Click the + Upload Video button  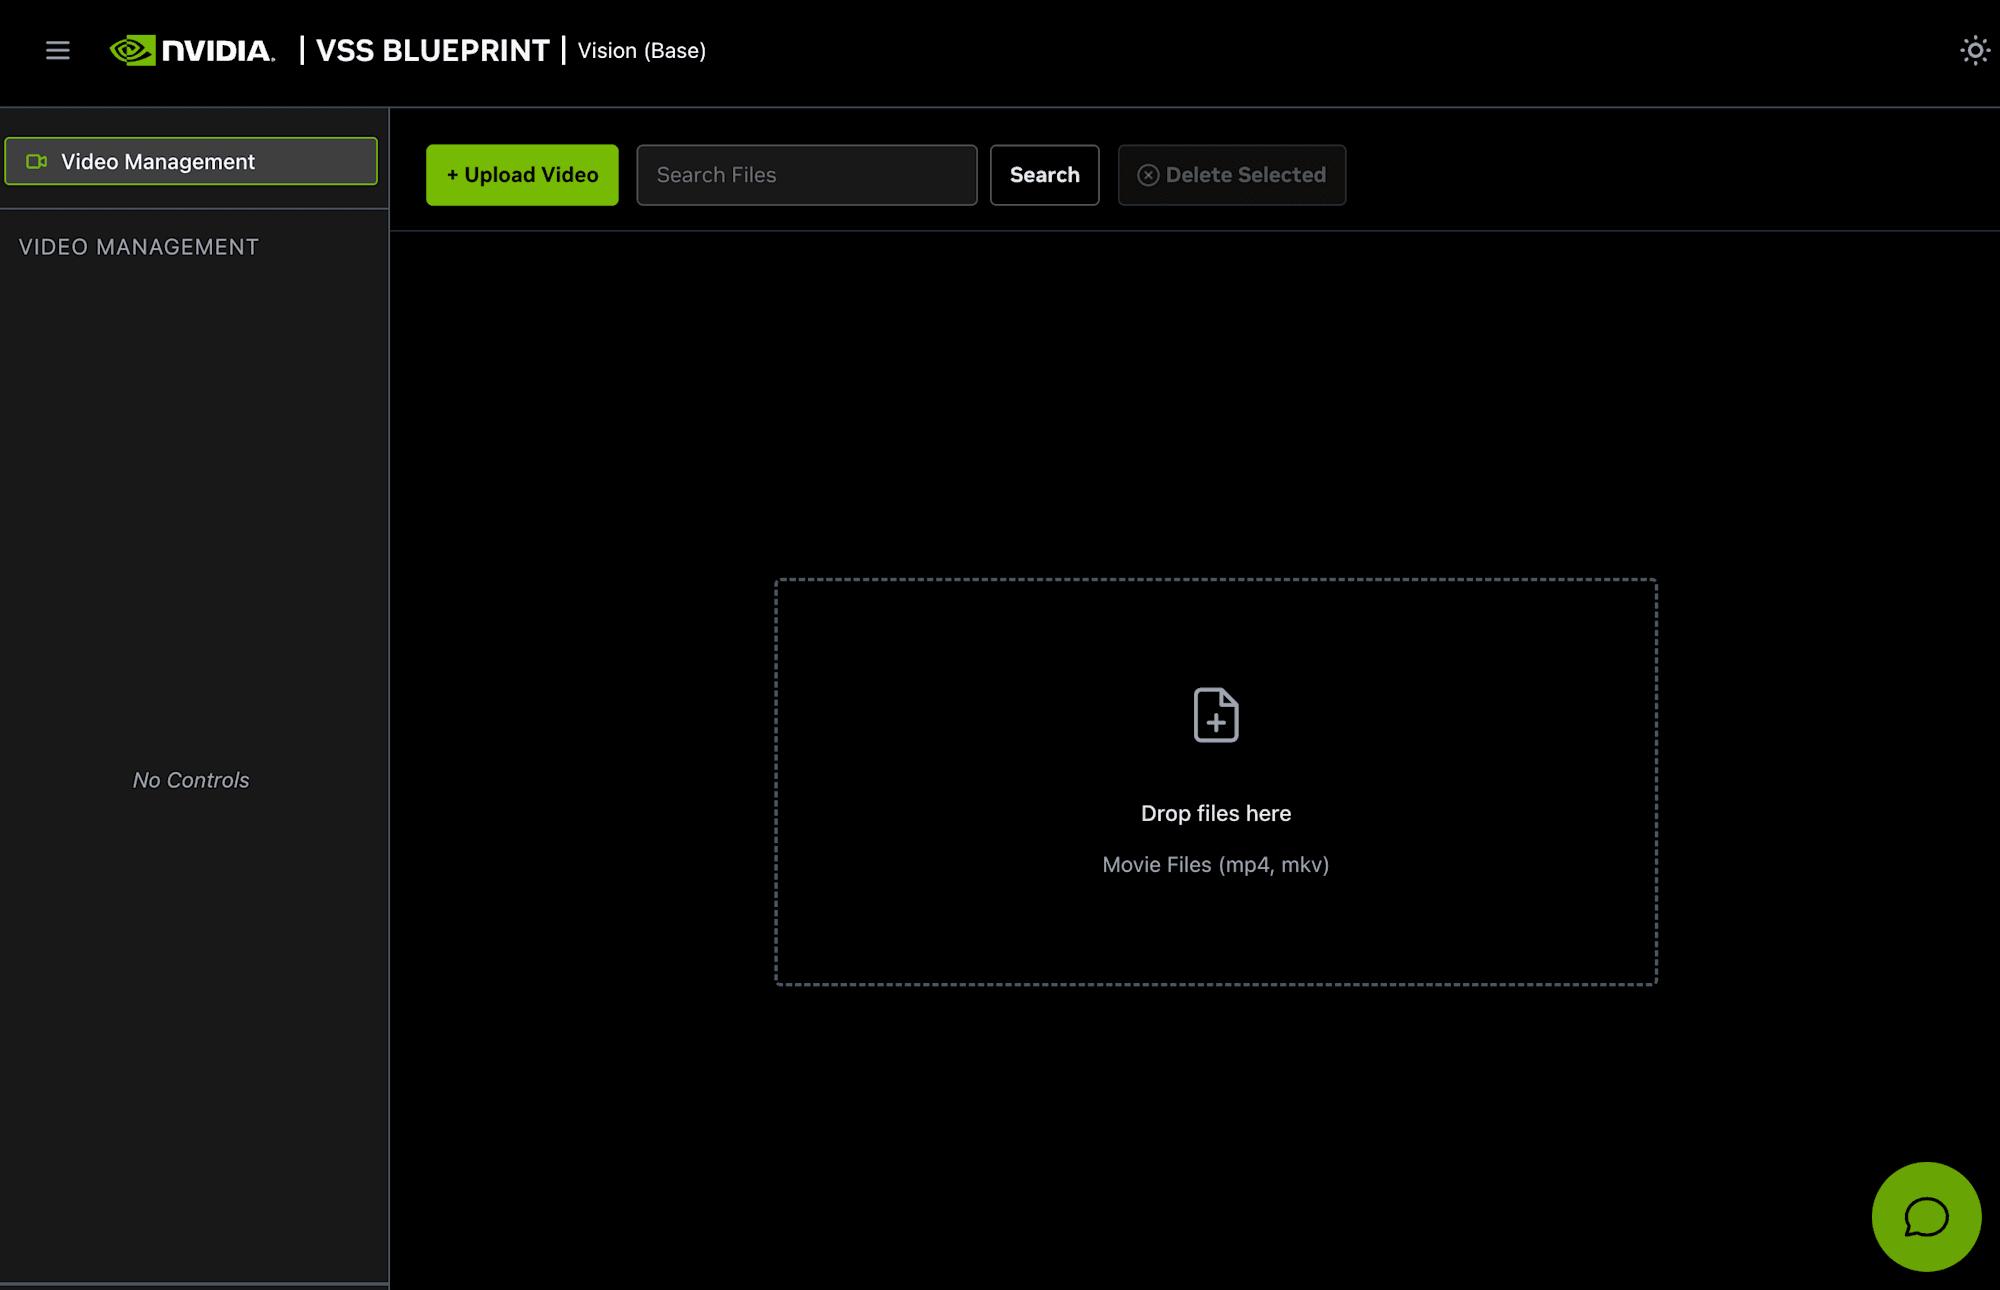click(x=522, y=175)
